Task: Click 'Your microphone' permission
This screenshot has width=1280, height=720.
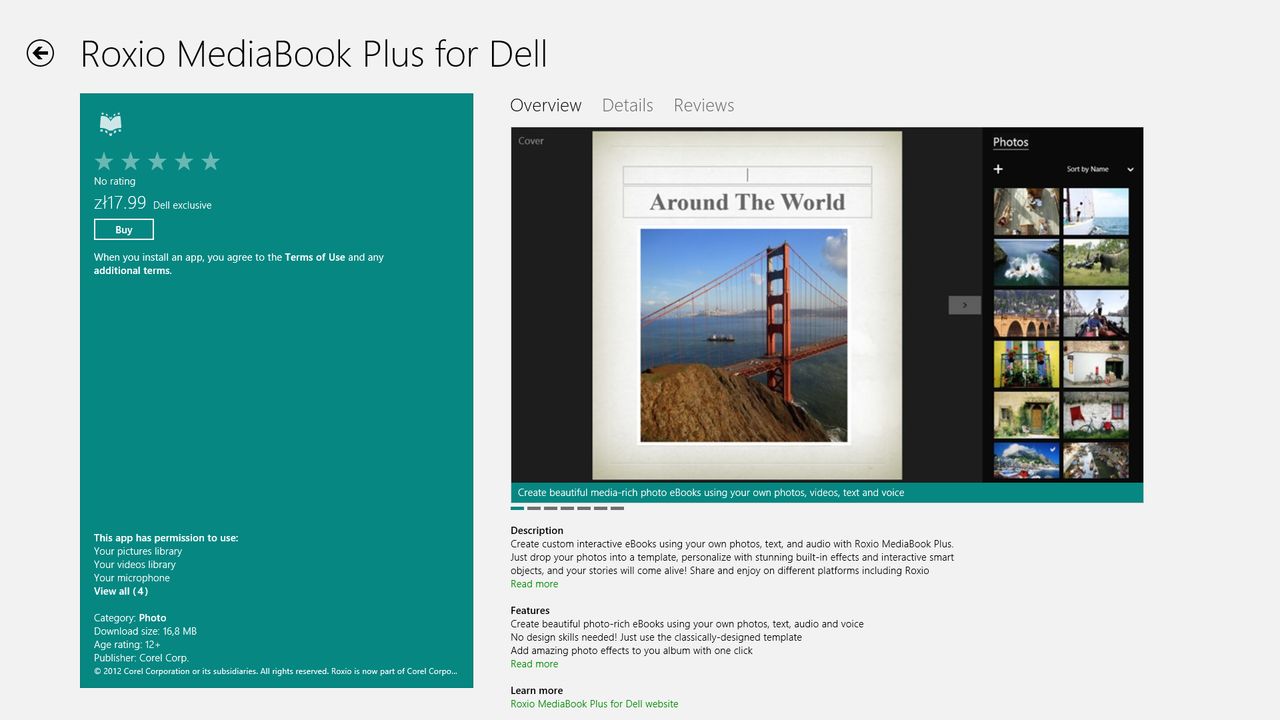Action: 132,578
